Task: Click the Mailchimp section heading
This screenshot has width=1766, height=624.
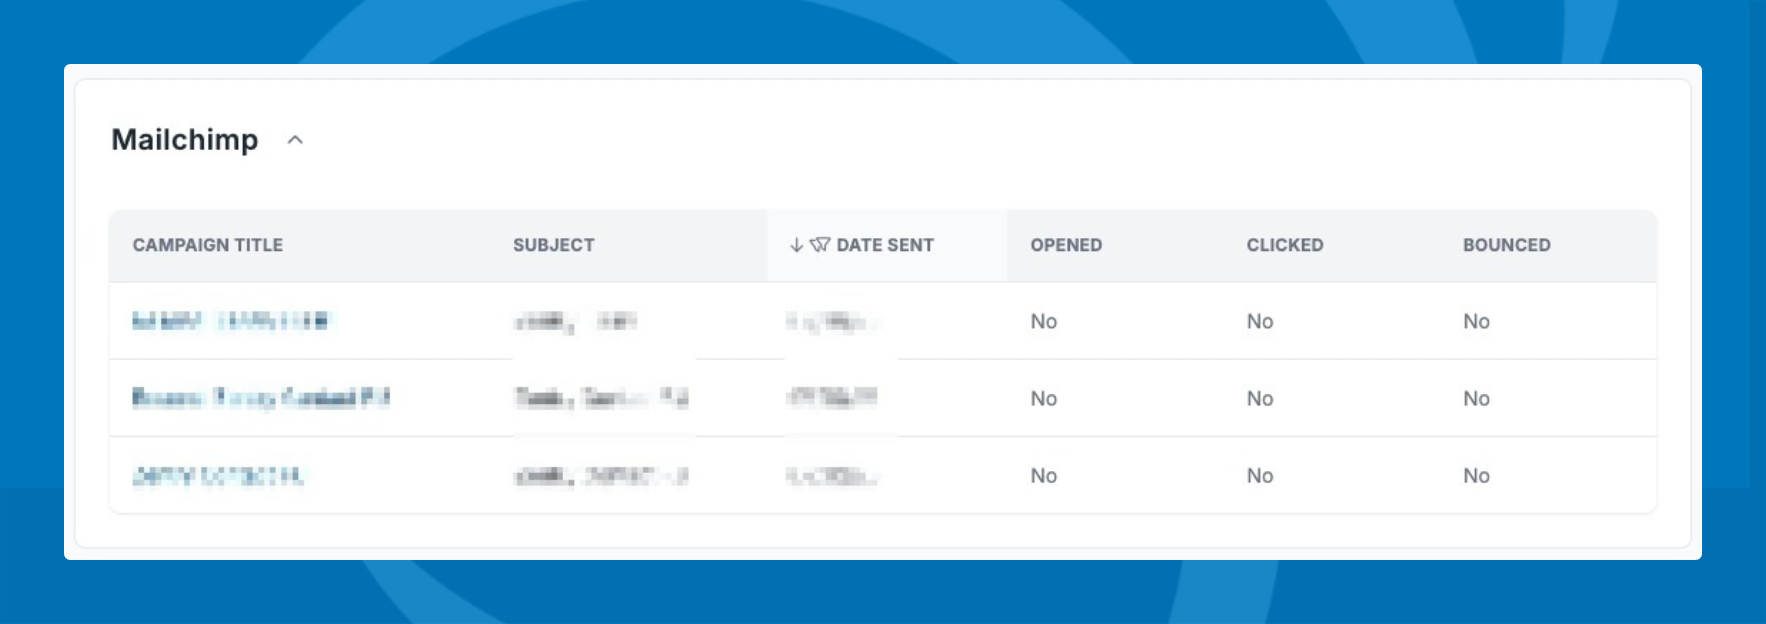Action: 185,140
